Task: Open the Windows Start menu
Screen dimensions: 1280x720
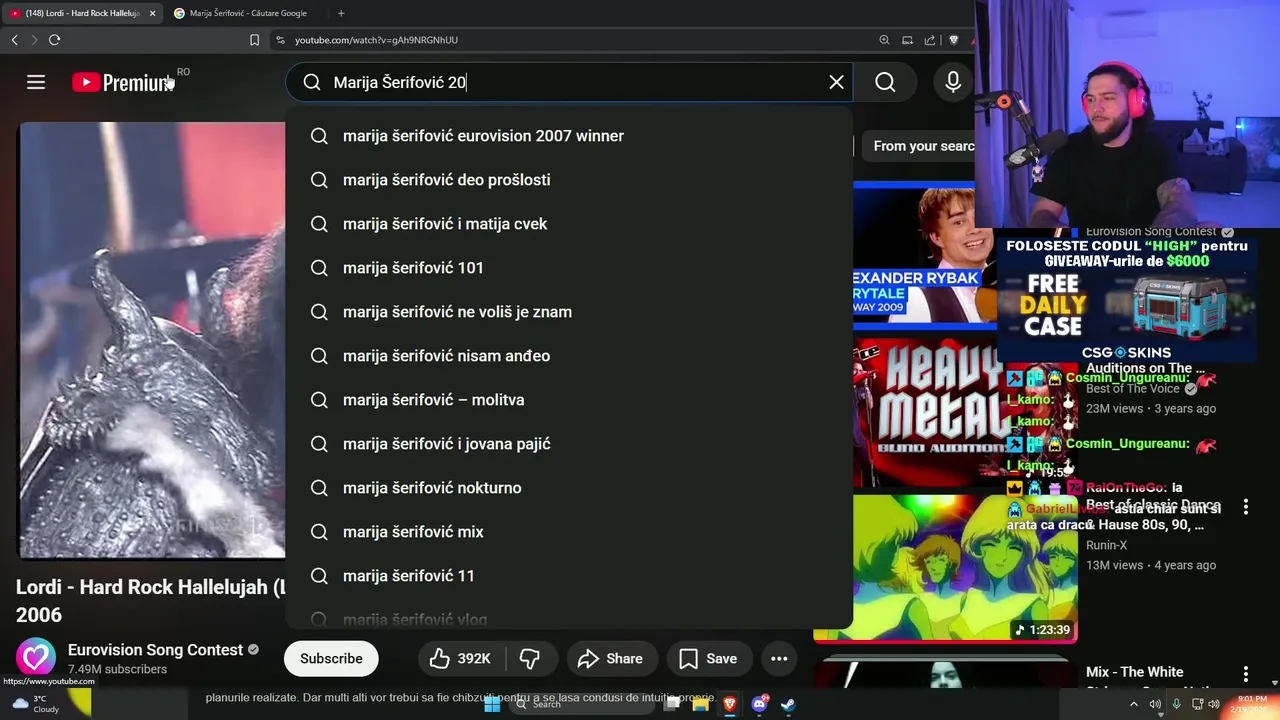Action: coord(492,704)
